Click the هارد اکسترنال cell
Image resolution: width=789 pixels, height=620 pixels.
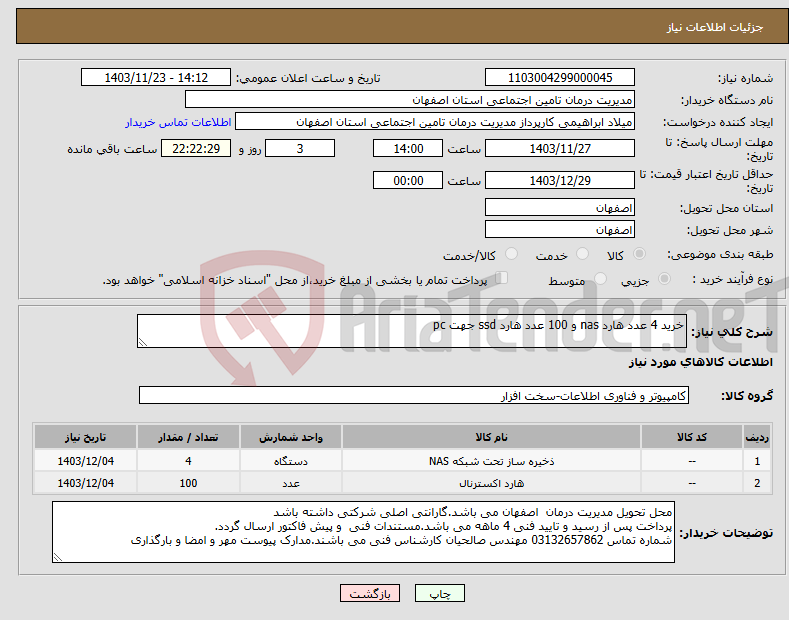tap(491, 483)
